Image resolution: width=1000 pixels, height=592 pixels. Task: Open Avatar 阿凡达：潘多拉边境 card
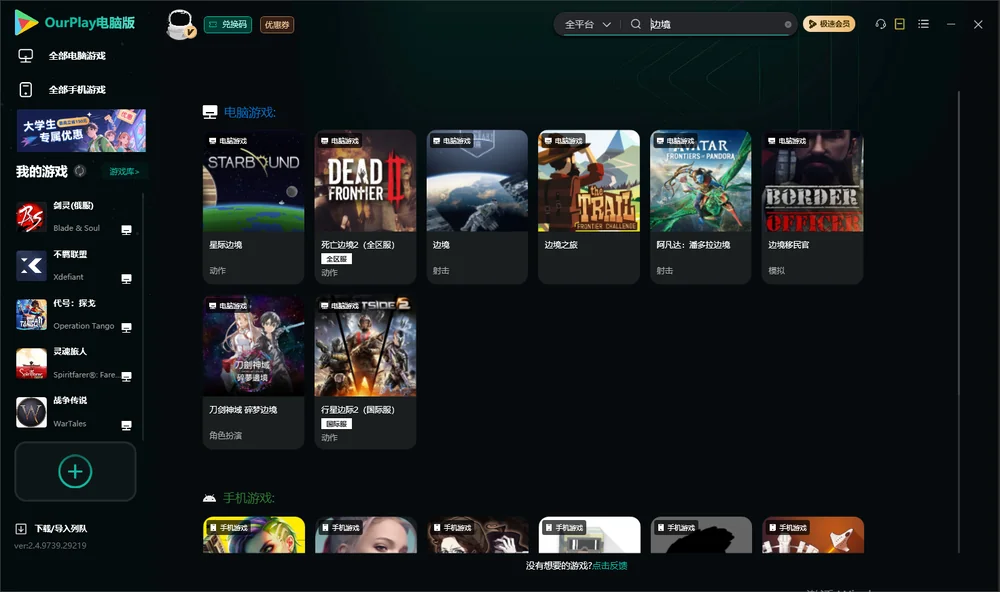click(701, 207)
